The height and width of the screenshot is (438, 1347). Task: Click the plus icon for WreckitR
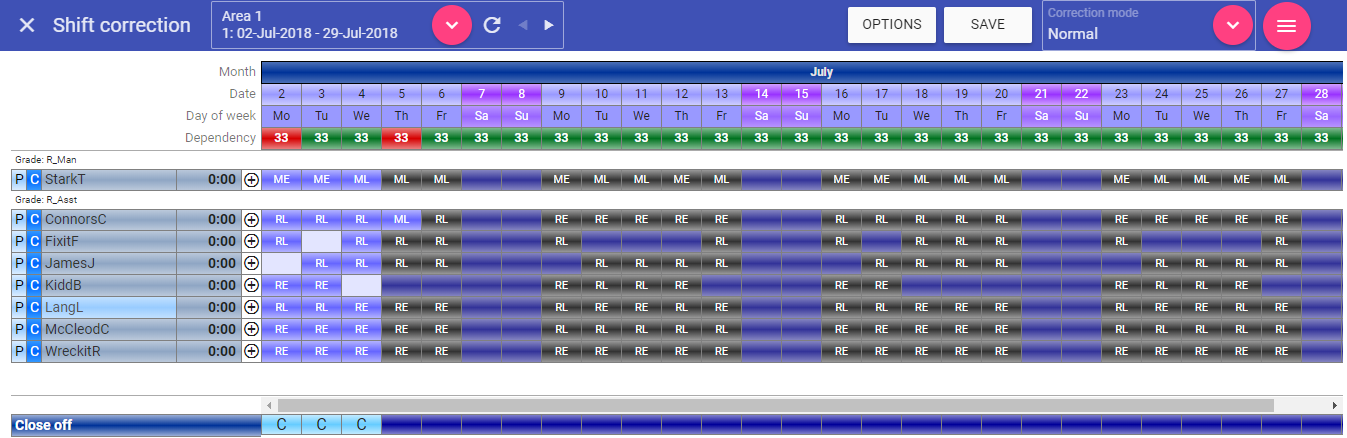coord(251,351)
